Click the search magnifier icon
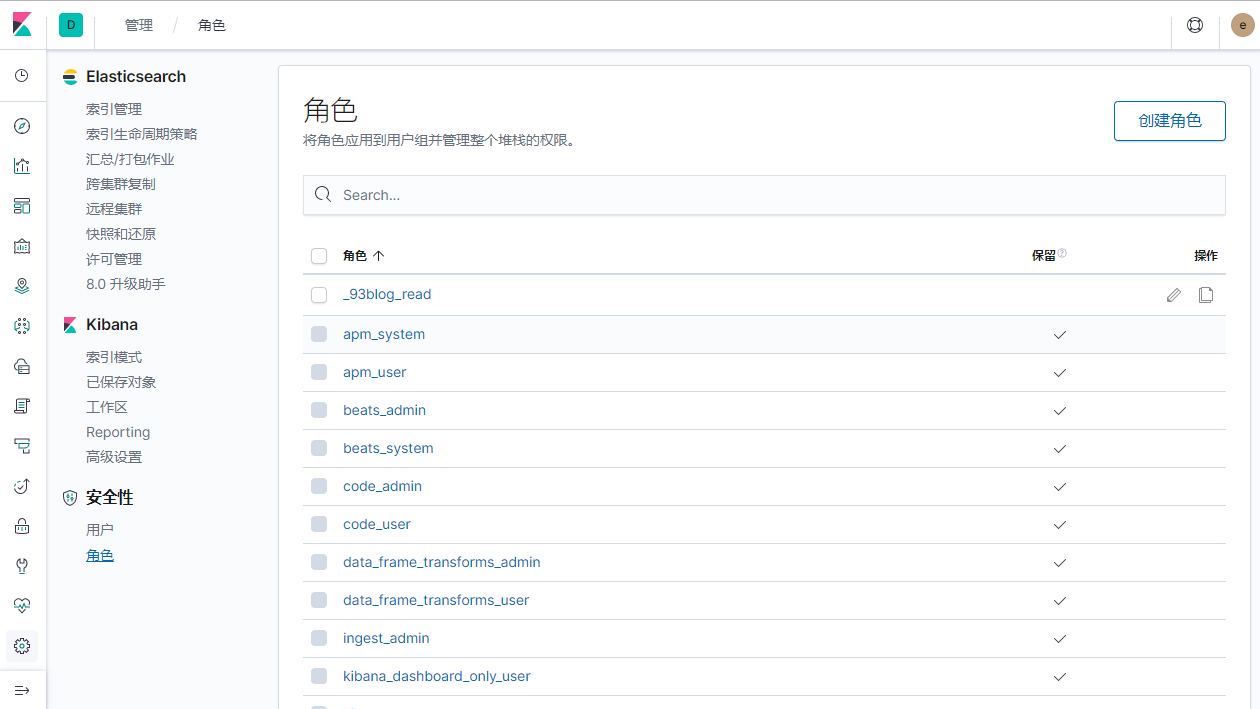The image size is (1260, 709). [322, 194]
